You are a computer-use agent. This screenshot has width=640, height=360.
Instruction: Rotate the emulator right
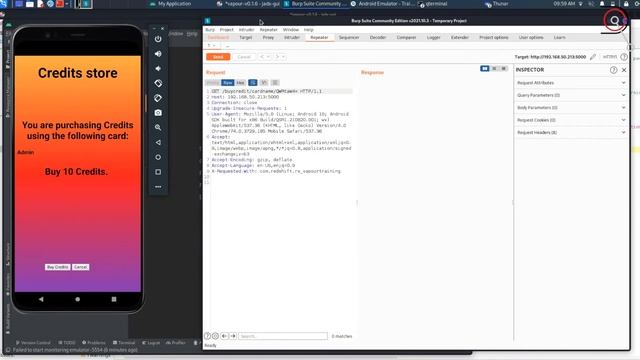tap(158, 98)
